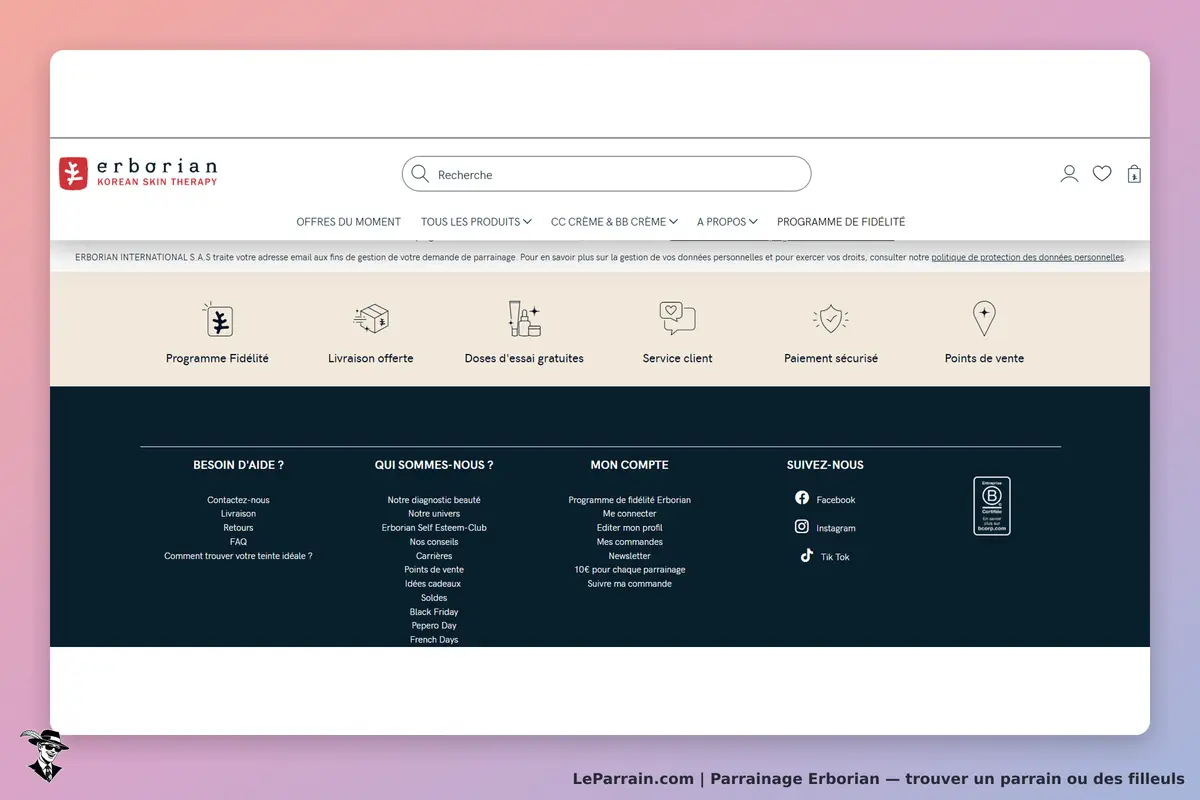The height and width of the screenshot is (800, 1200).
Task: Open Editer mon profil link
Action: pos(630,528)
